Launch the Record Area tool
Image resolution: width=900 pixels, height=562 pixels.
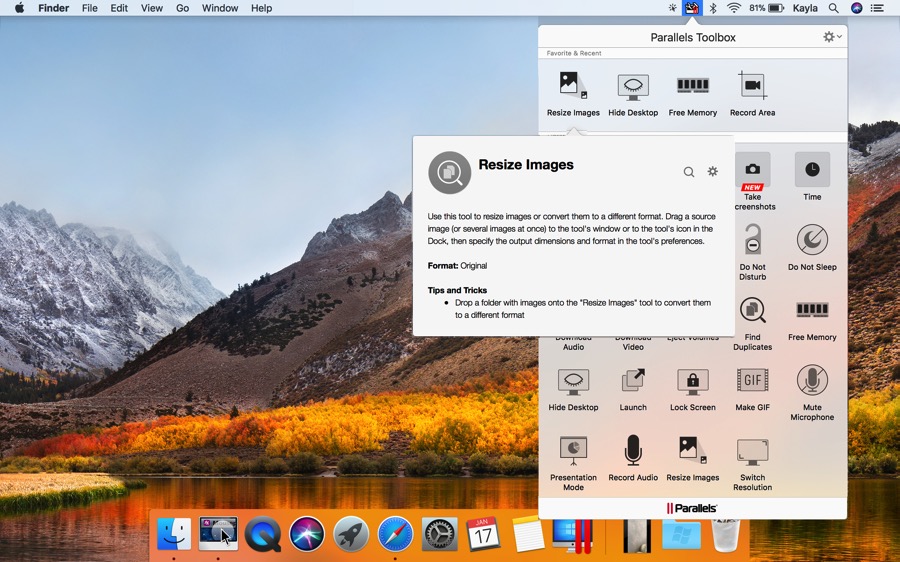[752, 94]
